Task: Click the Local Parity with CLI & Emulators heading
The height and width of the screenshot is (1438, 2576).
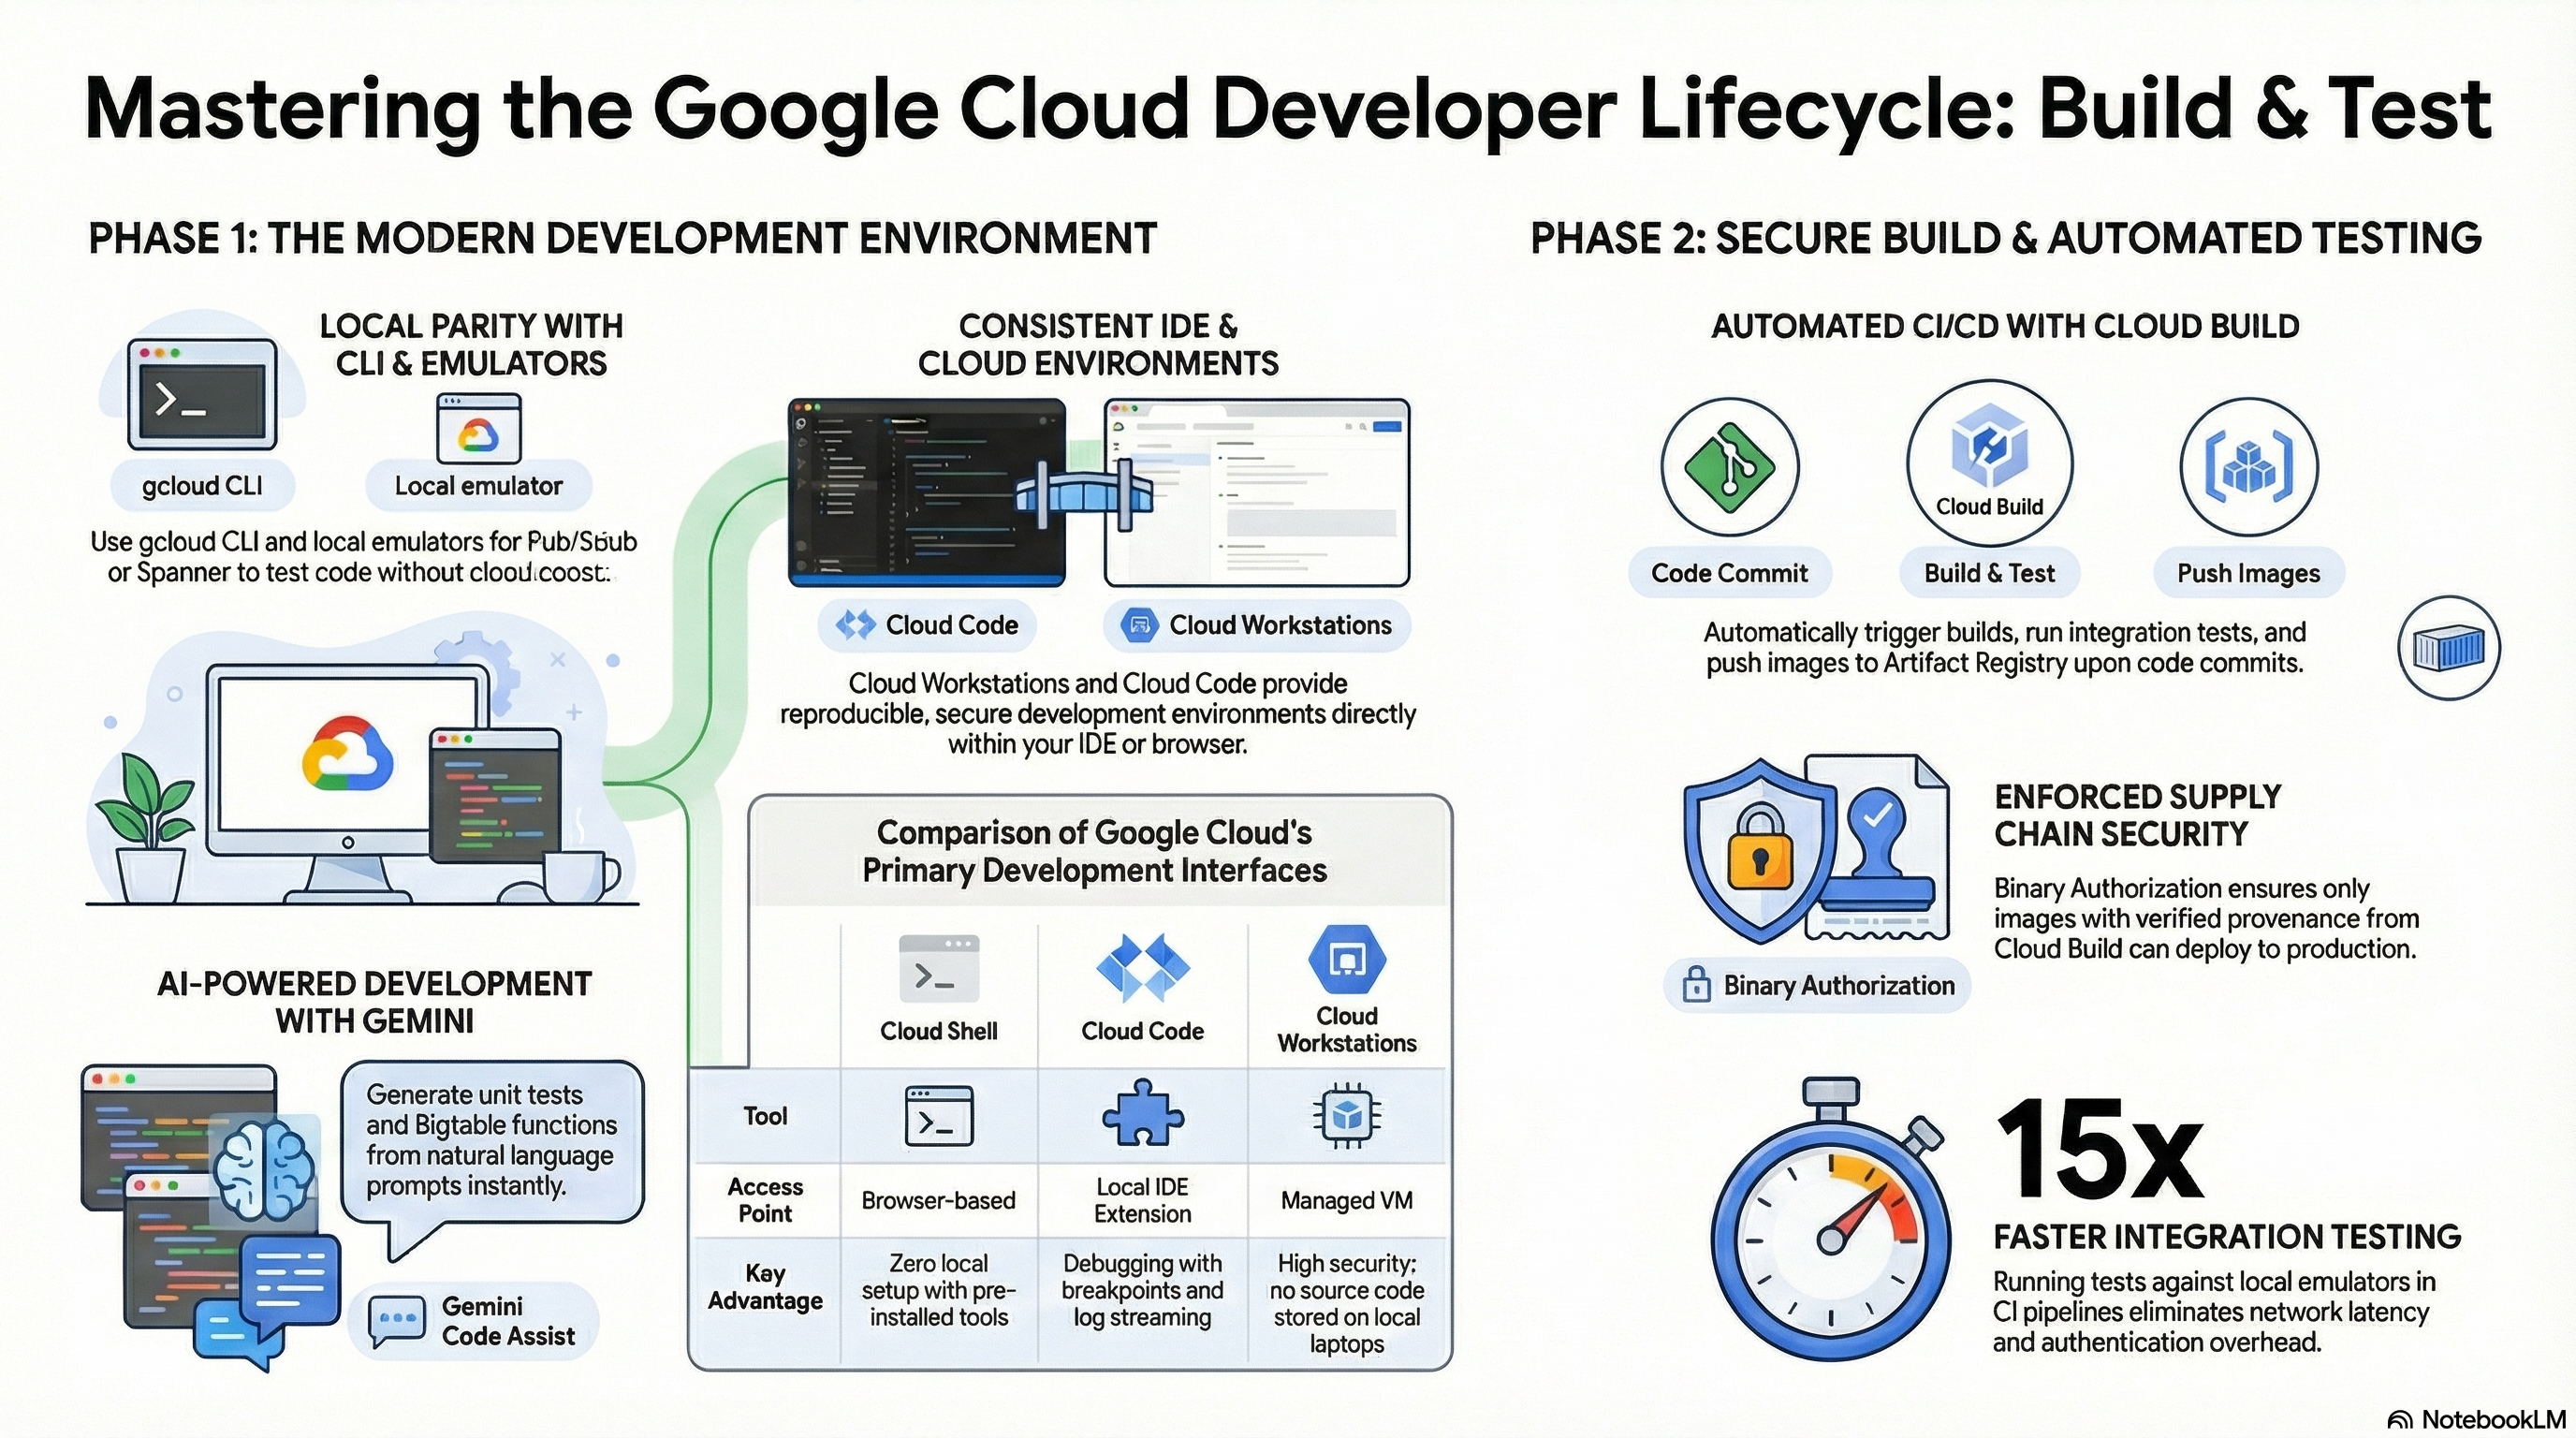Action: point(471,345)
